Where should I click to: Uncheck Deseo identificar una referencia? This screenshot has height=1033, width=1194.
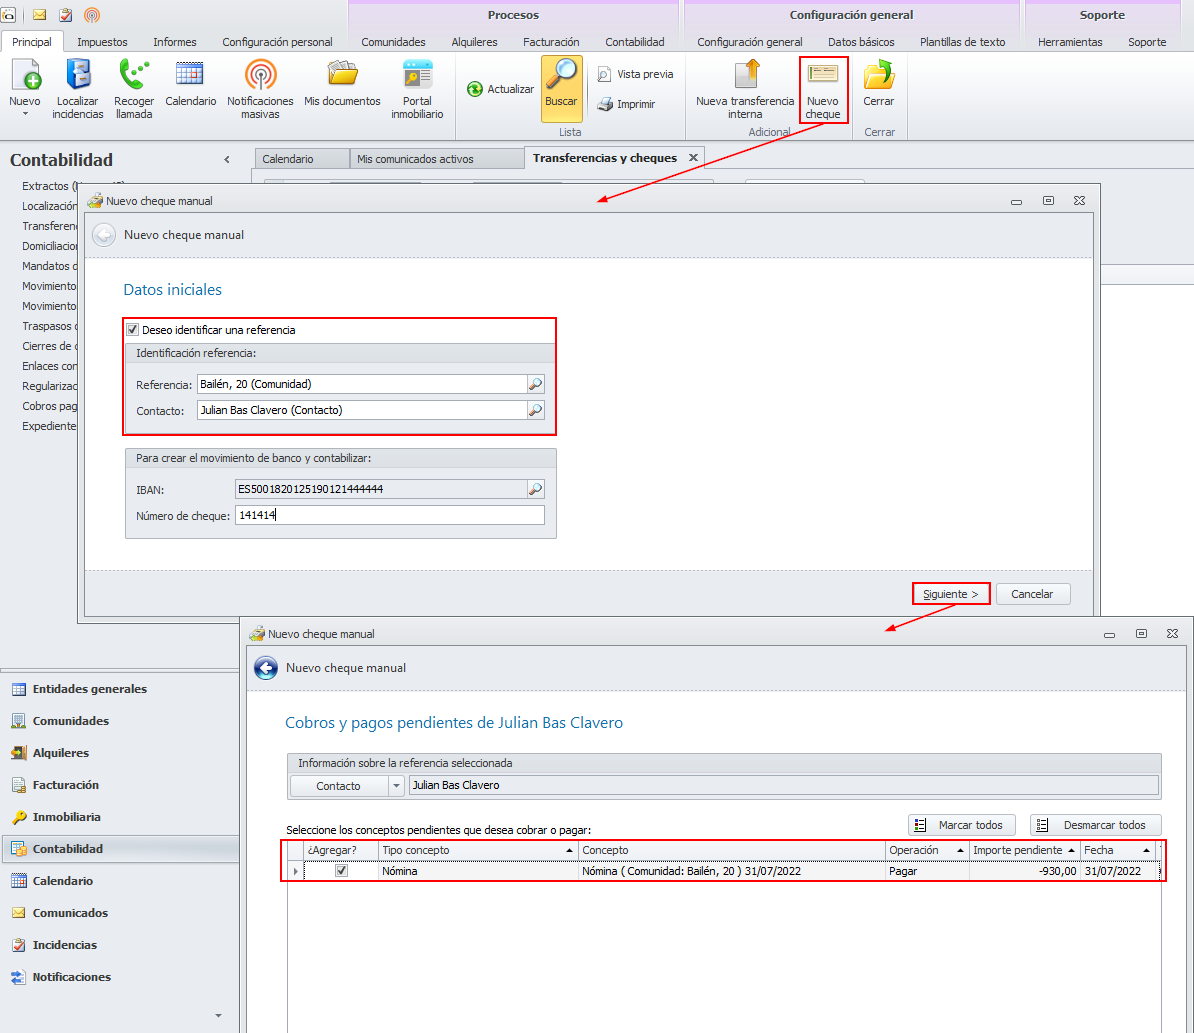pos(132,330)
